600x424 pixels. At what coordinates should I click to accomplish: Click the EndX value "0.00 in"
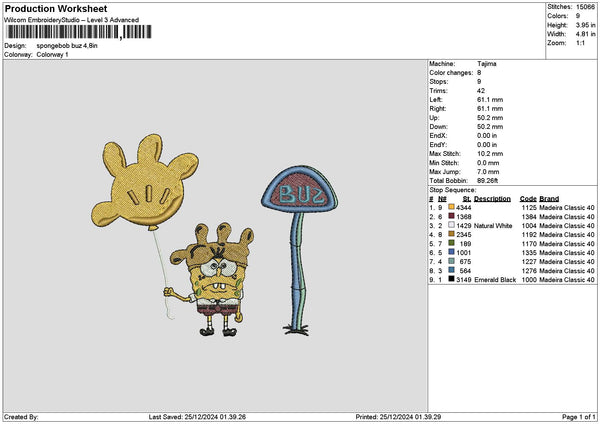tap(487, 136)
